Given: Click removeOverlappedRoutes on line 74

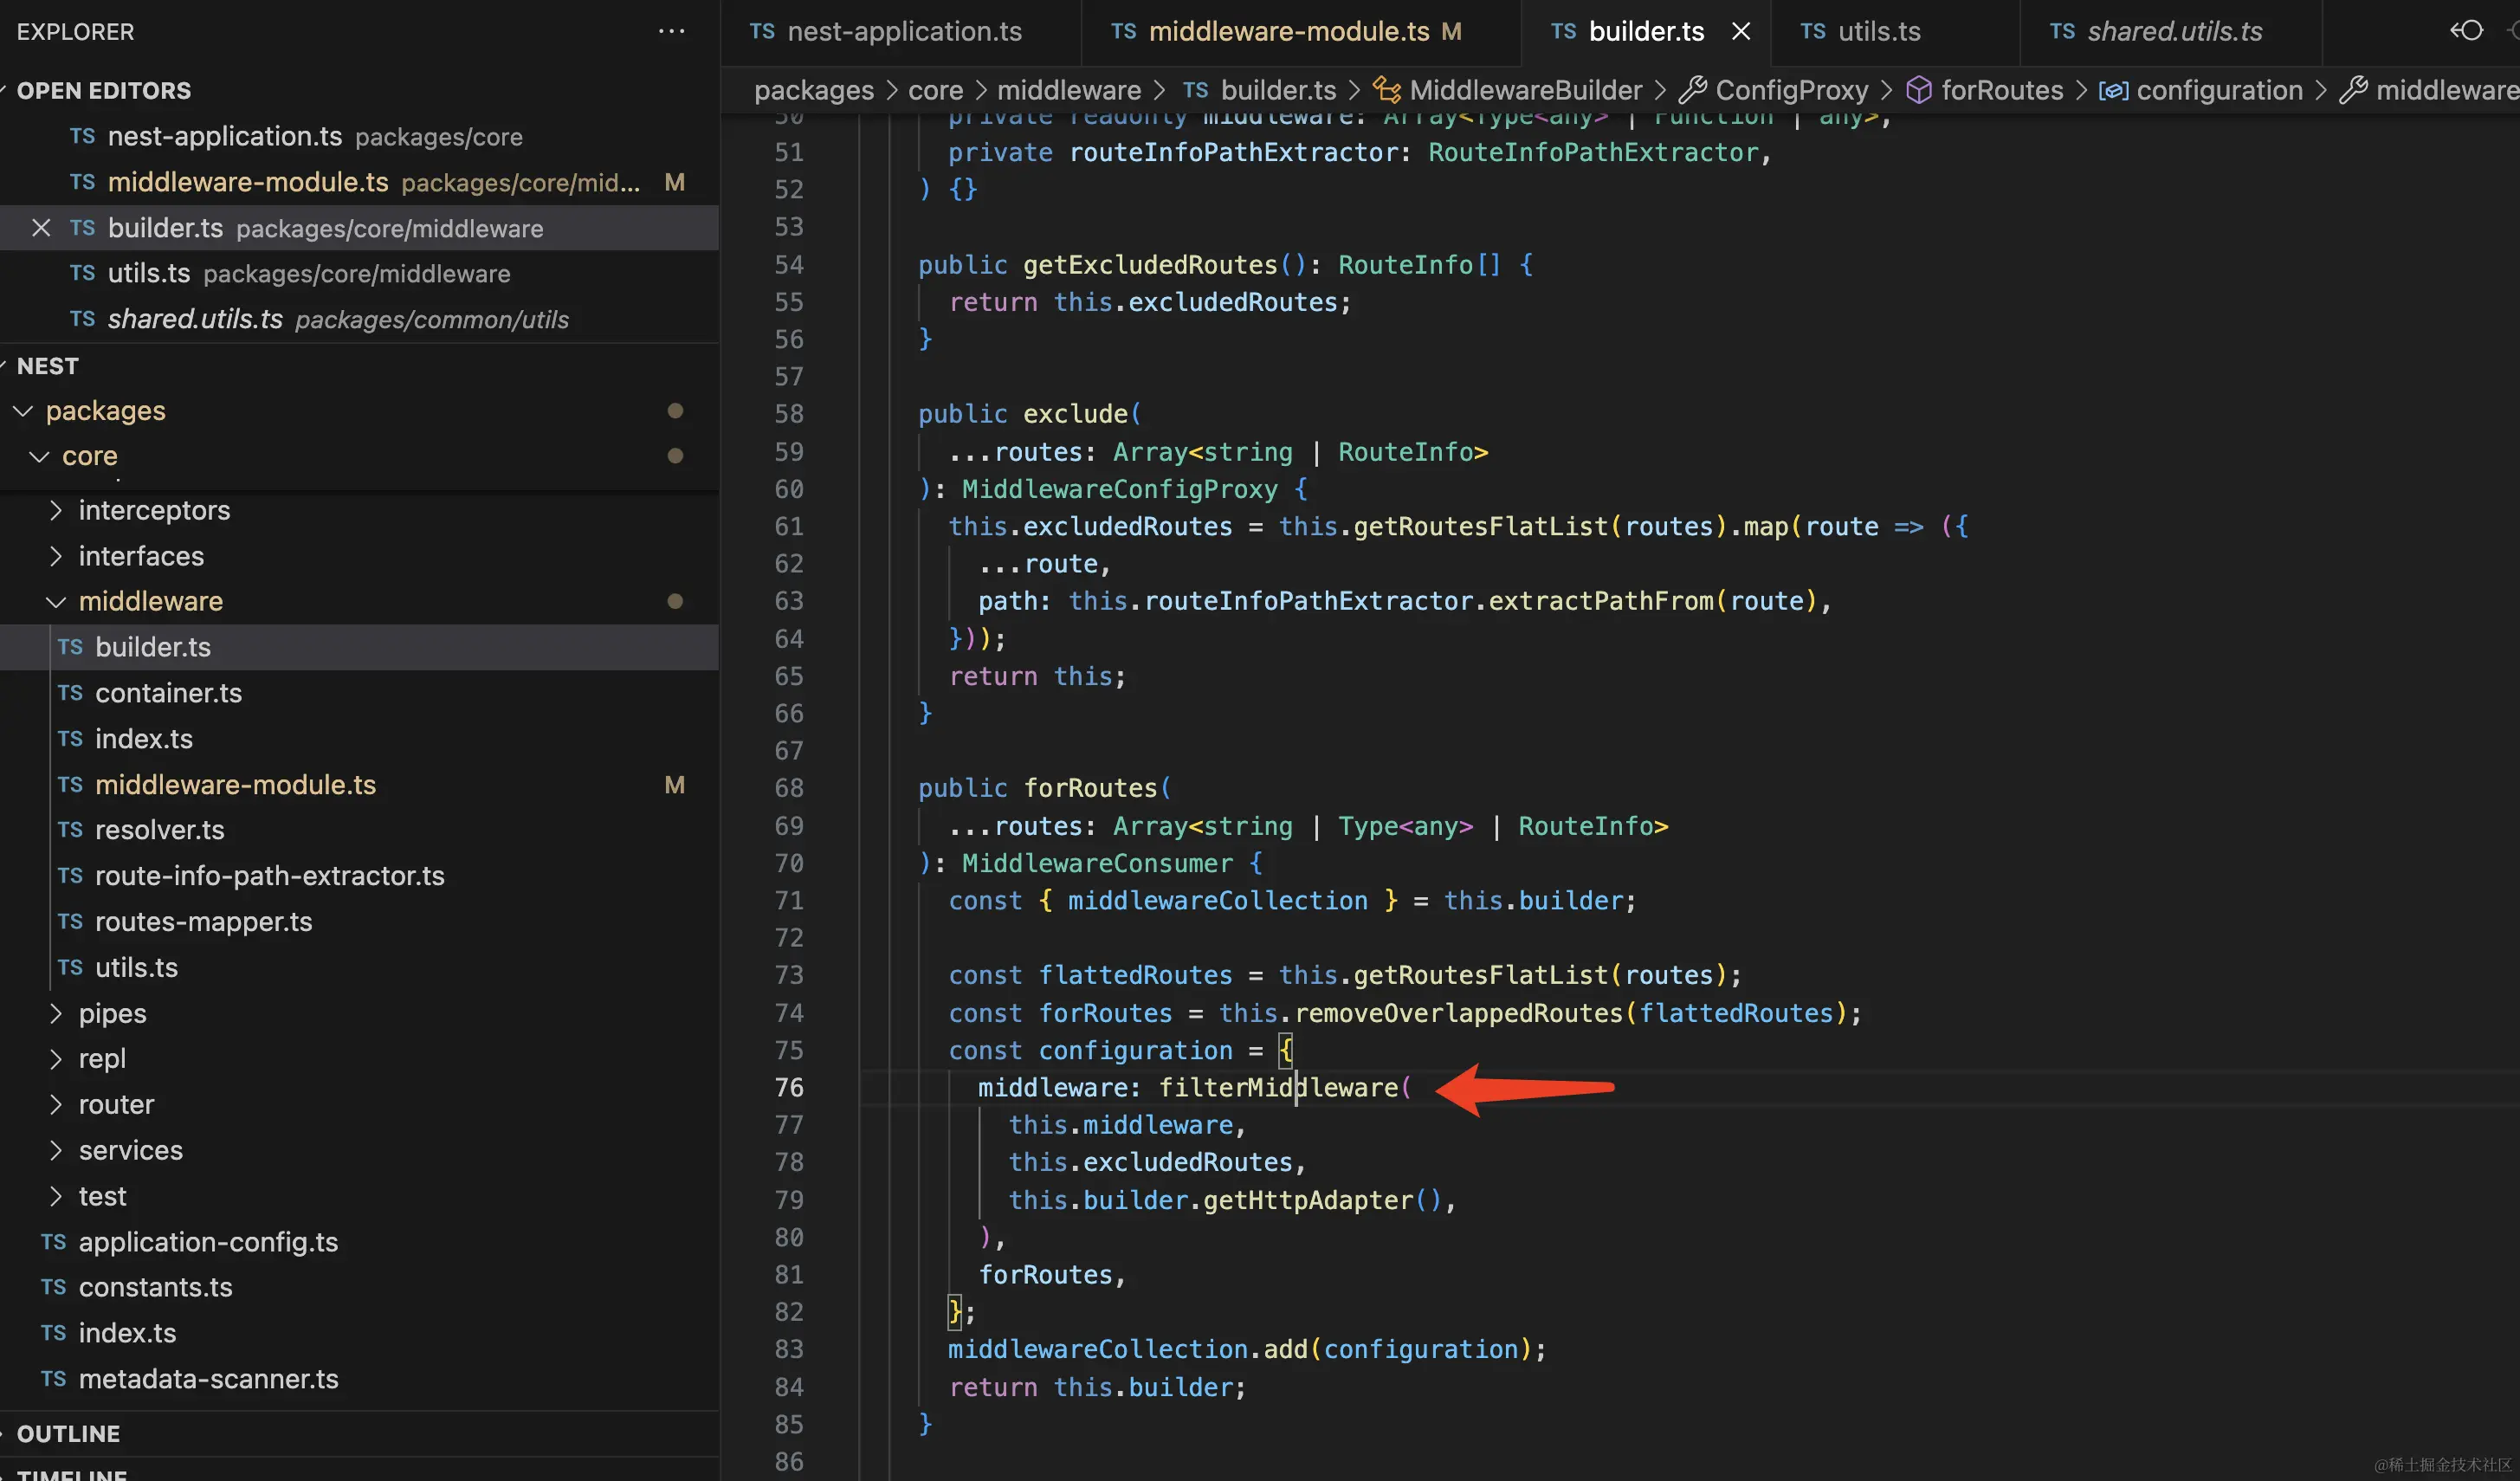Looking at the screenshot, I should coord(1458,1013).
